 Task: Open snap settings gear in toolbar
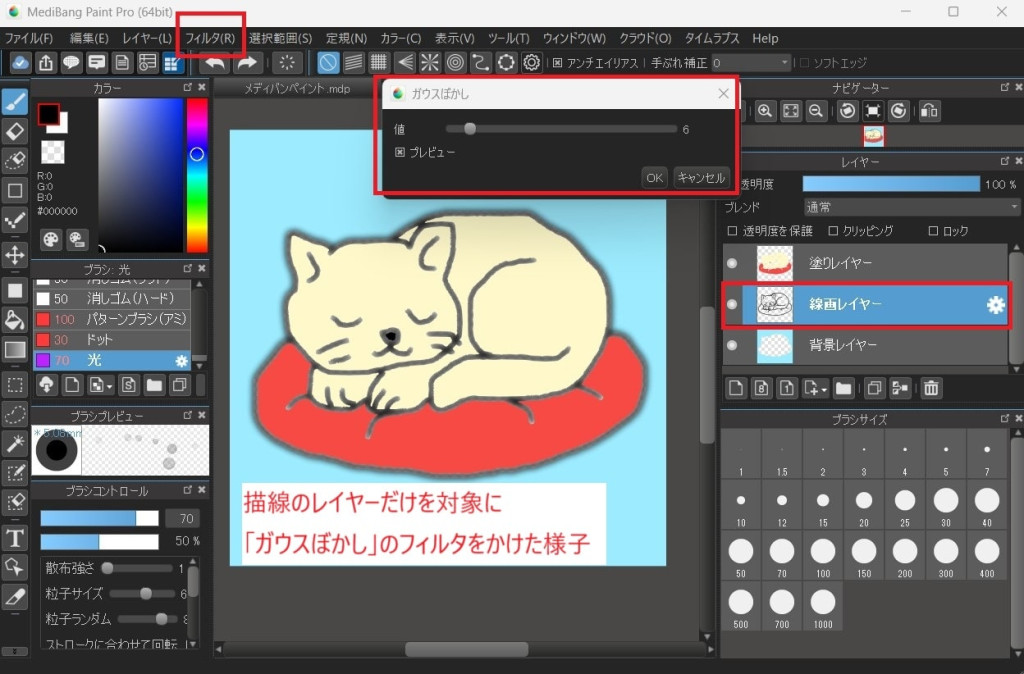[532, 63]
